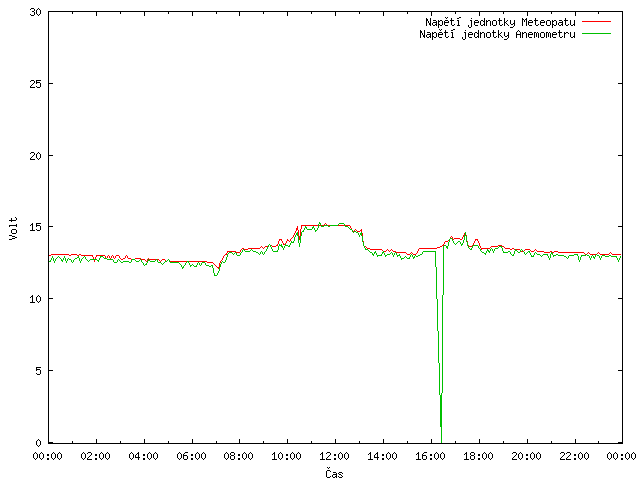The height and width of the screenshot is (480, 640).
Task: Click the x-axis label "20:00"
Action: click(527, 456)
